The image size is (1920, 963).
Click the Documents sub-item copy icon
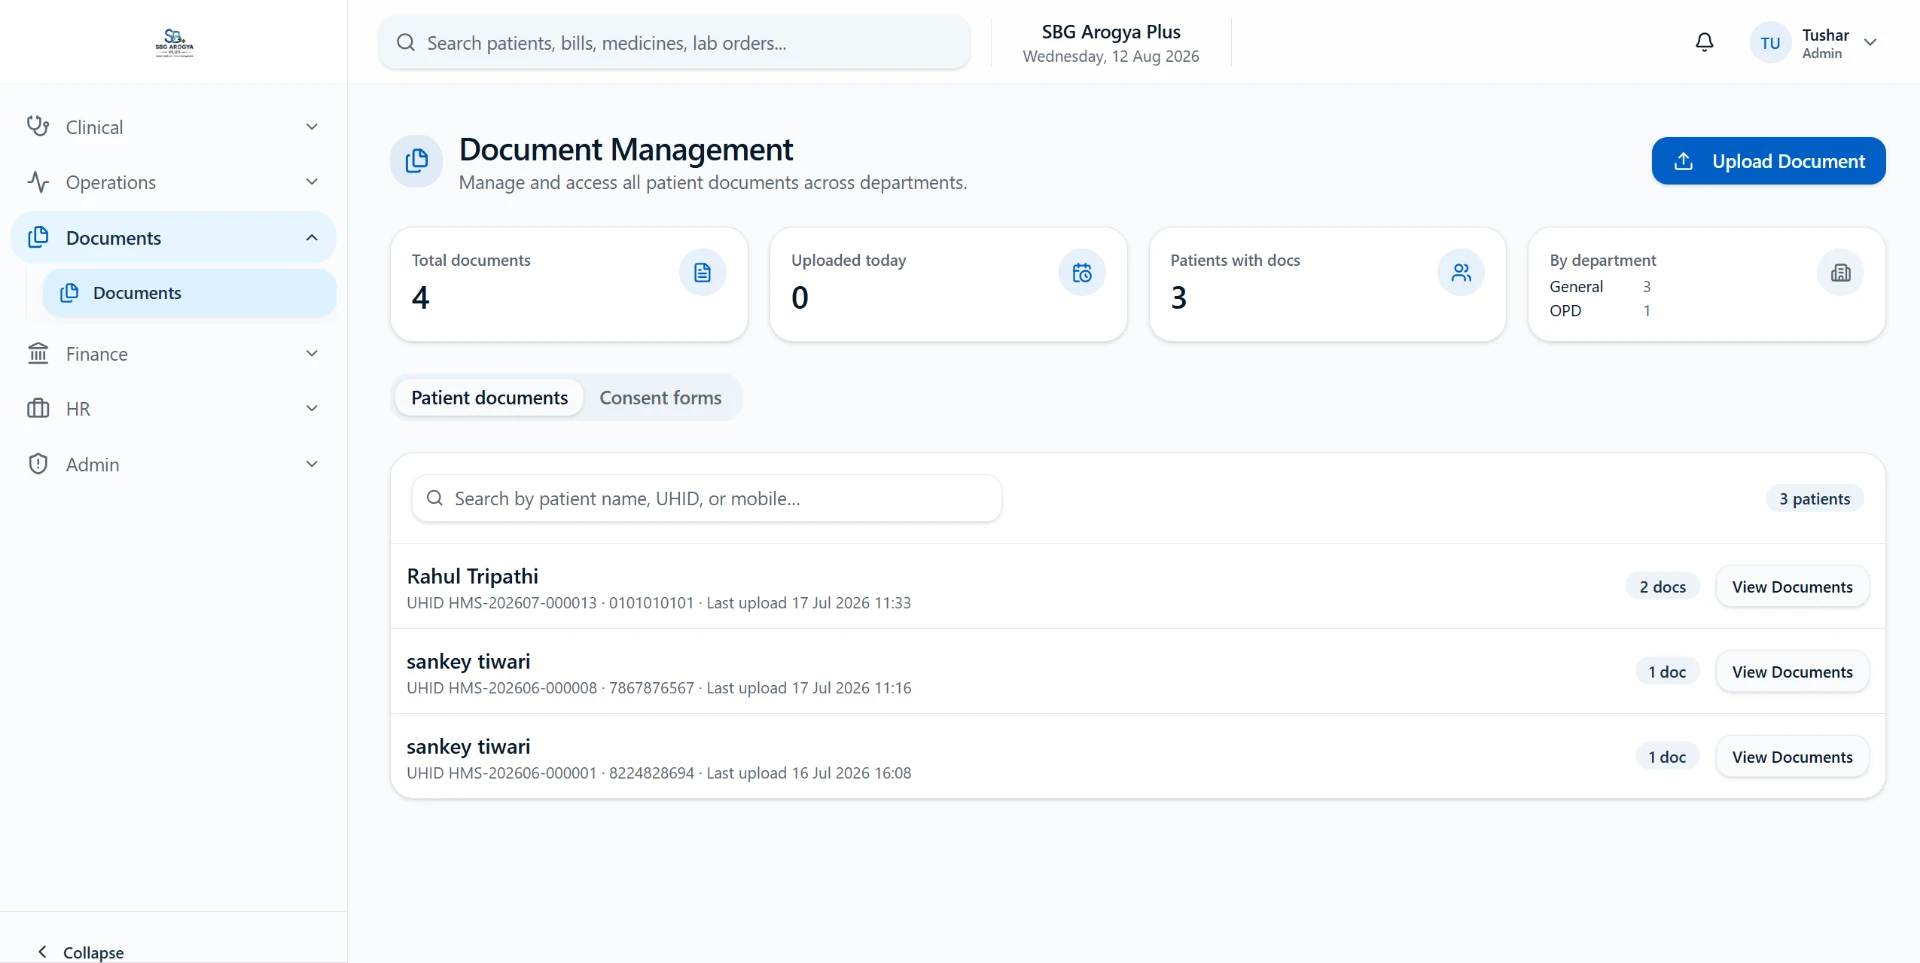coord(69,293)
